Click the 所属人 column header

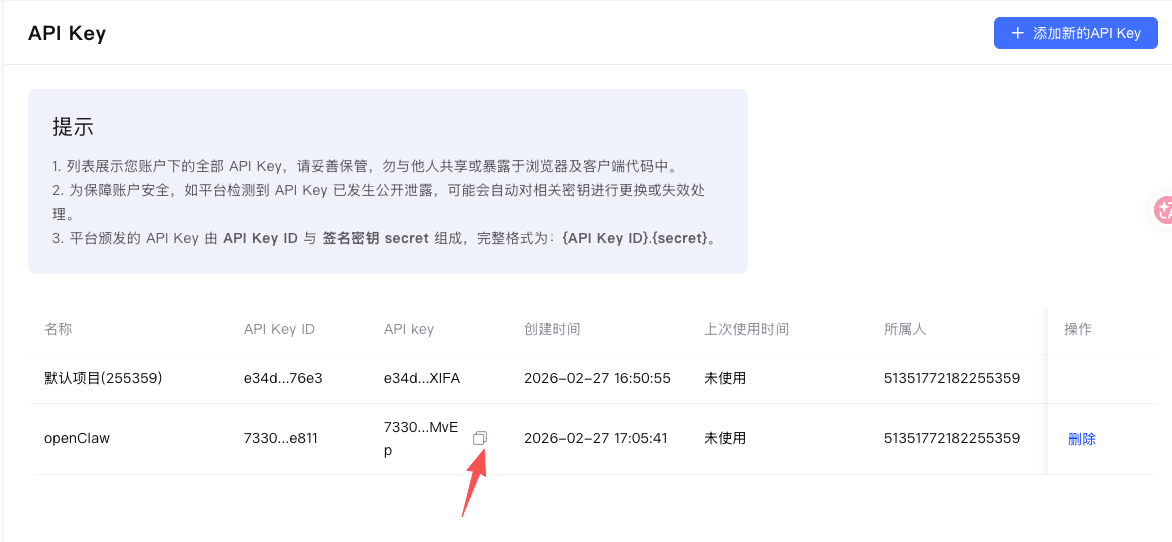[904, 329]
